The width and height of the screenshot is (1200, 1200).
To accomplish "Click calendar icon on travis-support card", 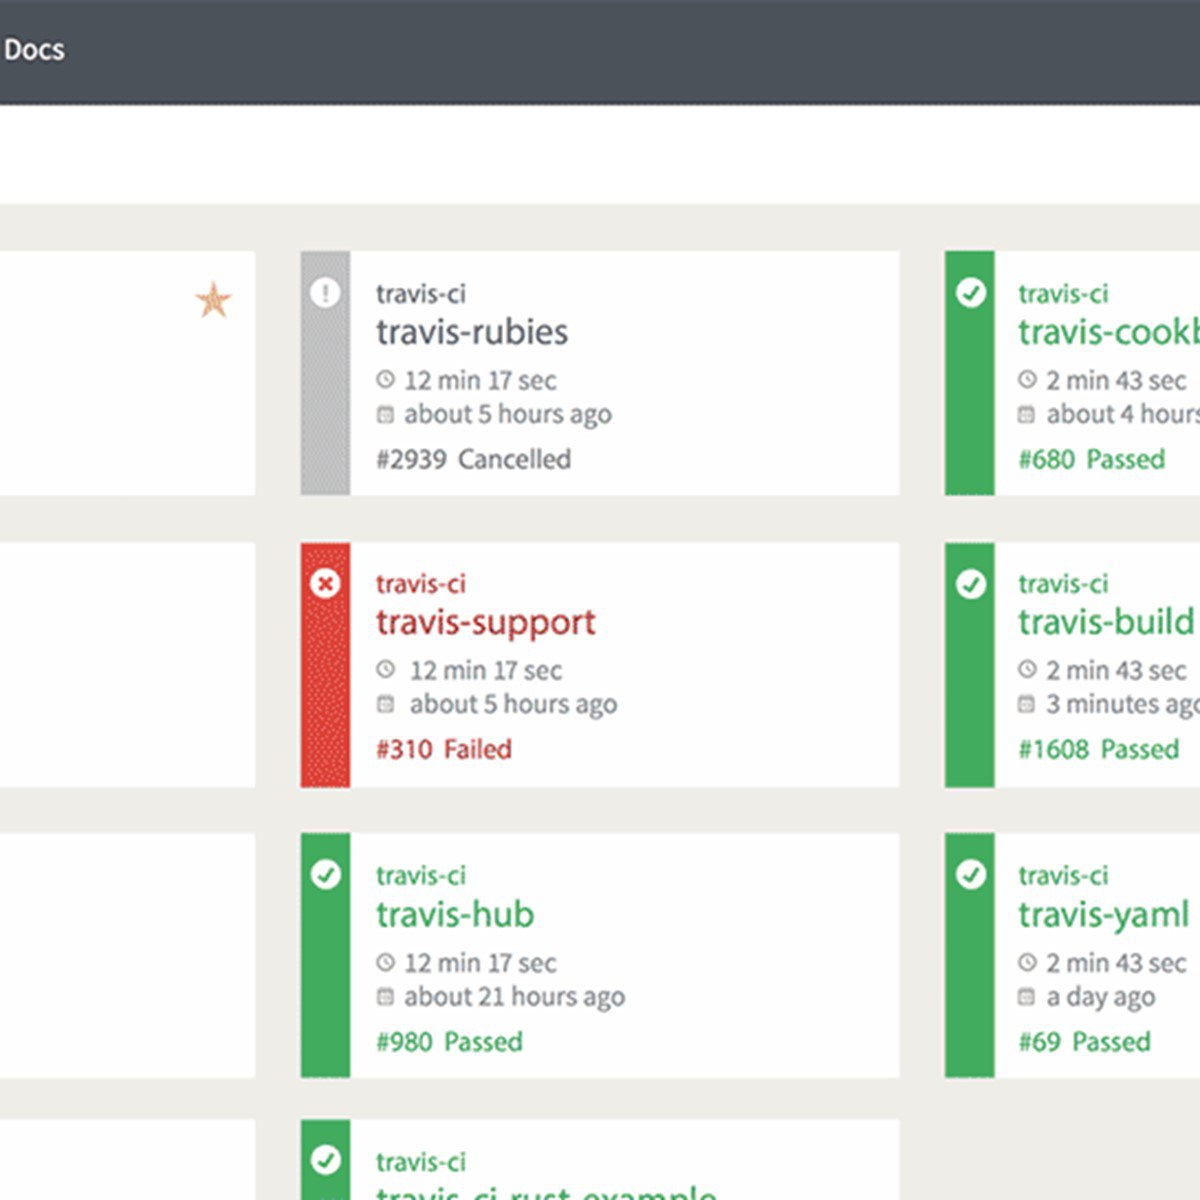I will point(386,704).
